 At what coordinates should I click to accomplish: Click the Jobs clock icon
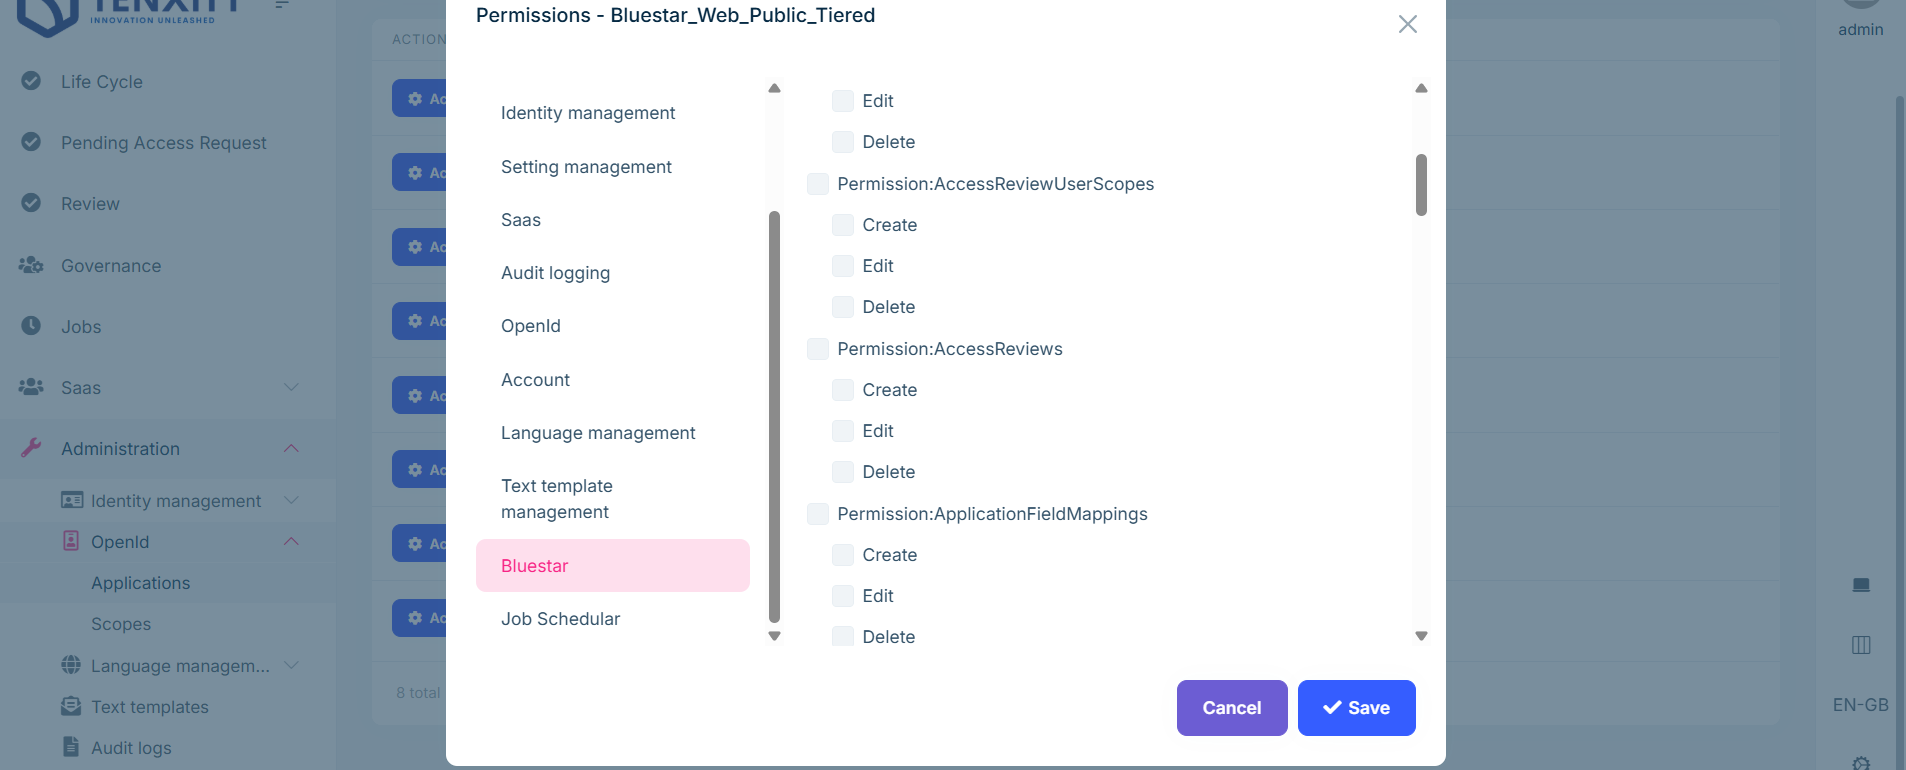(x=31, y=326)
